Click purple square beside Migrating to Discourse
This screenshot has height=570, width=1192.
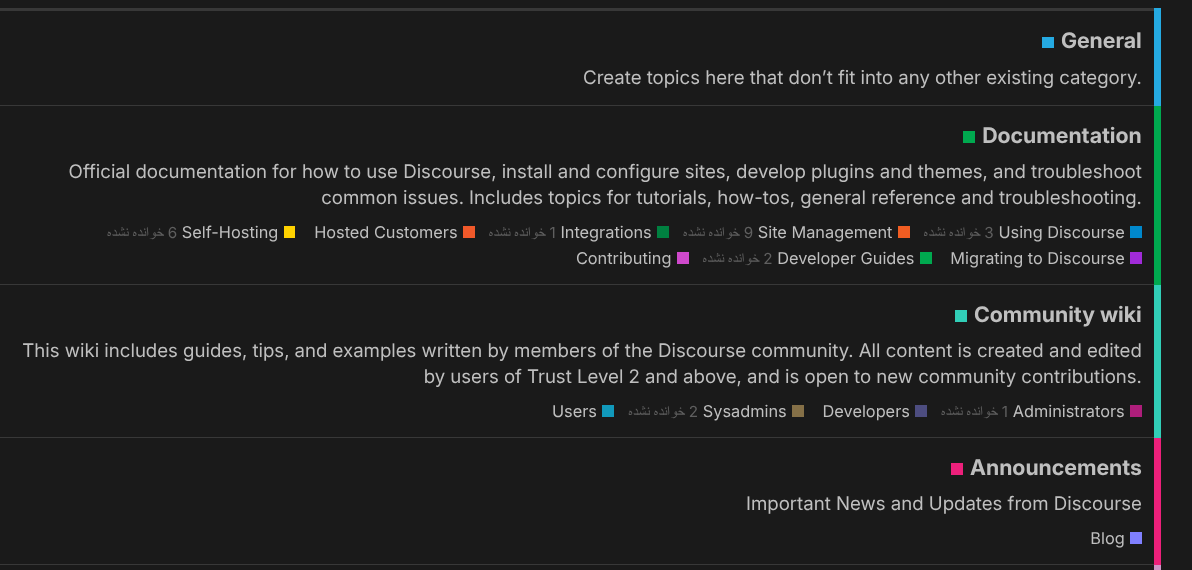click(1136, 258)
